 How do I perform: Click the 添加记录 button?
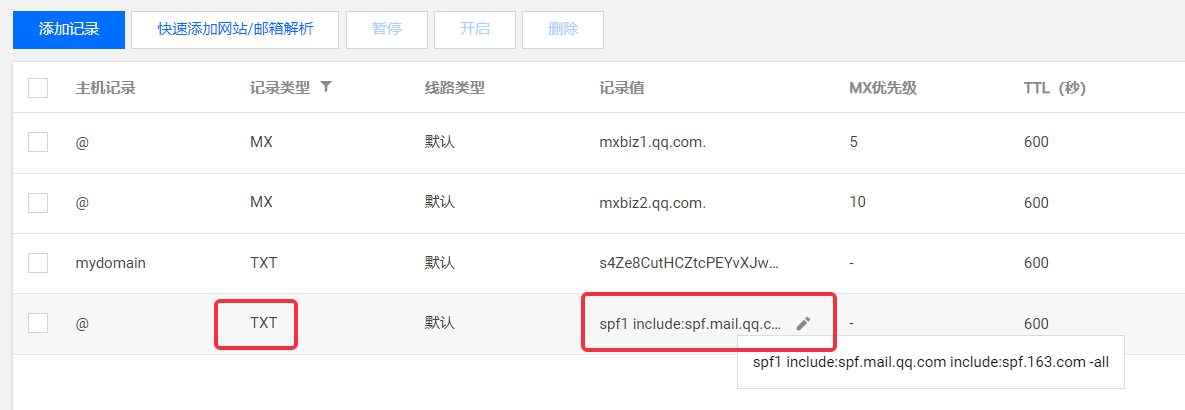(x=69, y=29)
